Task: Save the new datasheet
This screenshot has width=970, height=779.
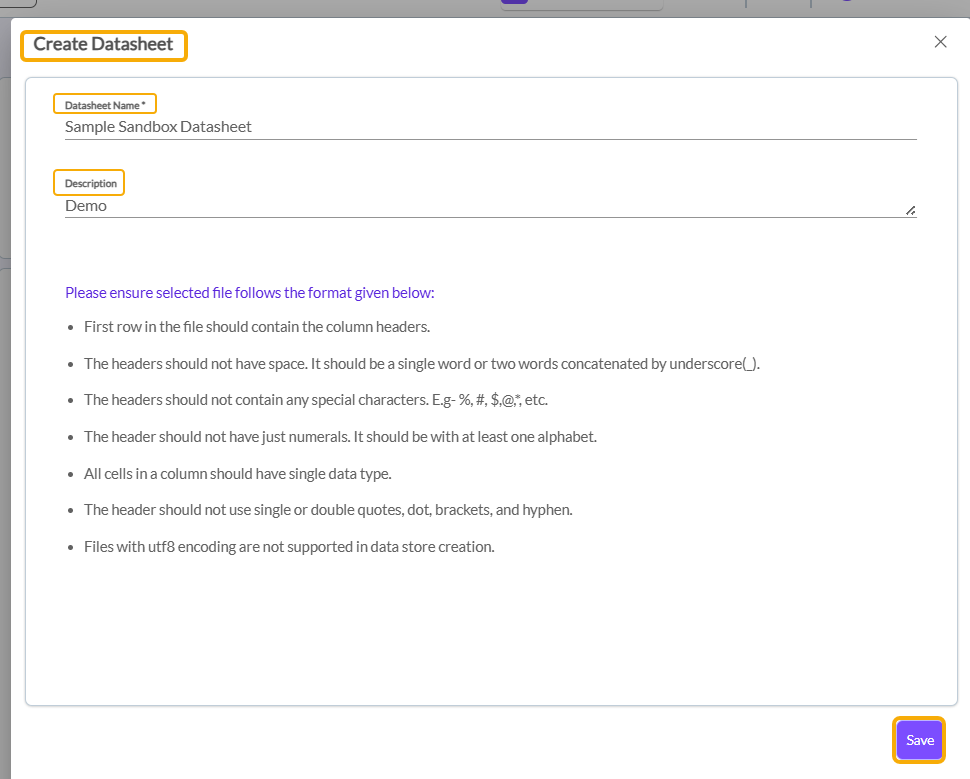Action: (x=919, y=740)
